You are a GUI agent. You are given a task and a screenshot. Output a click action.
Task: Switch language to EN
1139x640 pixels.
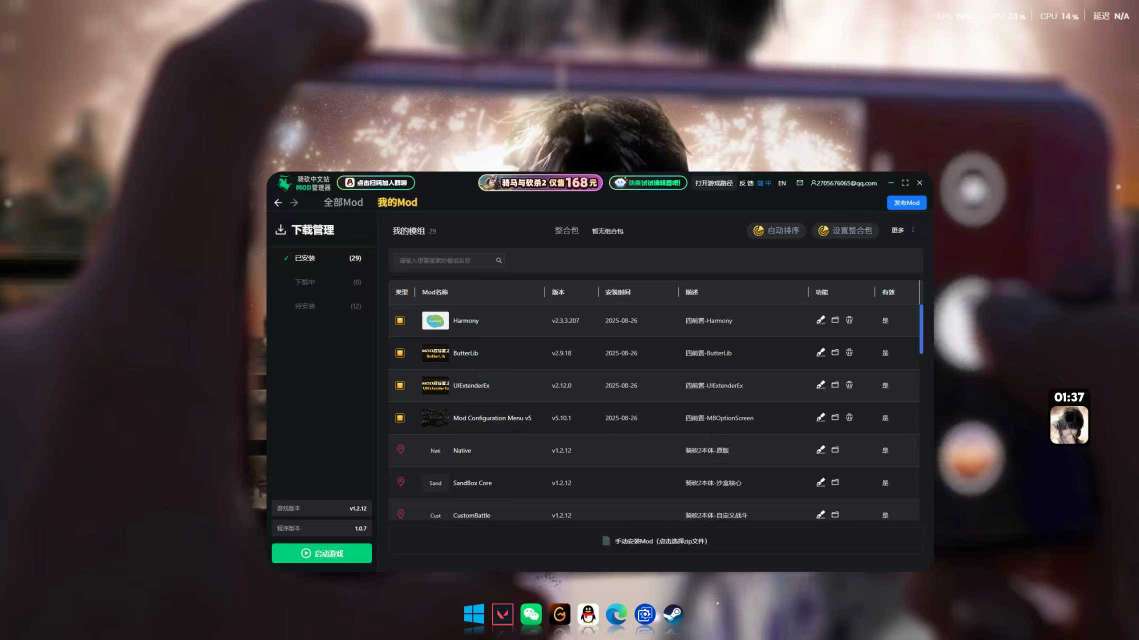coord(782,183)
